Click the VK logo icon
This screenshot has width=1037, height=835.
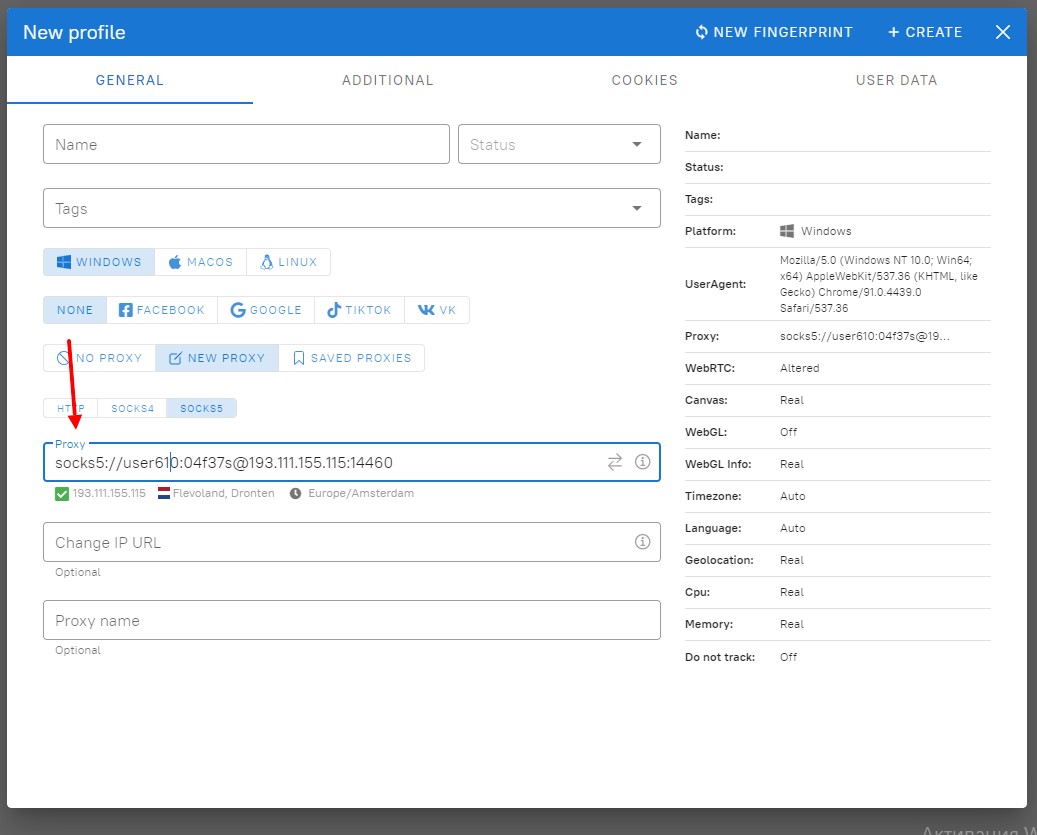[x=427, y=310]
